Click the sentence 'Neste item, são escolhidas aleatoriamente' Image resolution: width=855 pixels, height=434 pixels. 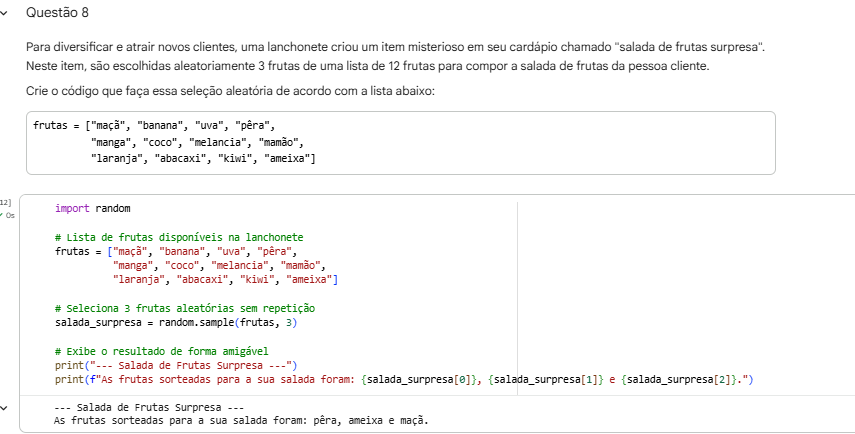coord(368,67)
